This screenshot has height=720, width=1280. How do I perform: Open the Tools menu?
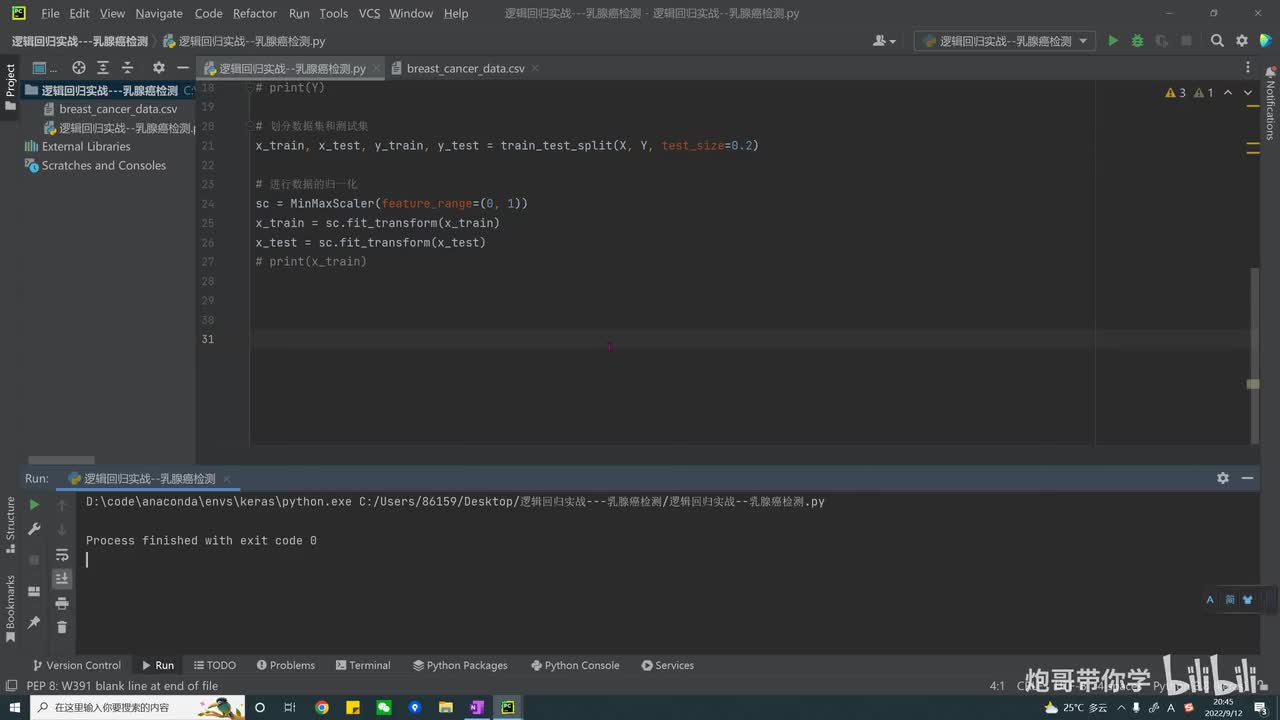(334, 13)
